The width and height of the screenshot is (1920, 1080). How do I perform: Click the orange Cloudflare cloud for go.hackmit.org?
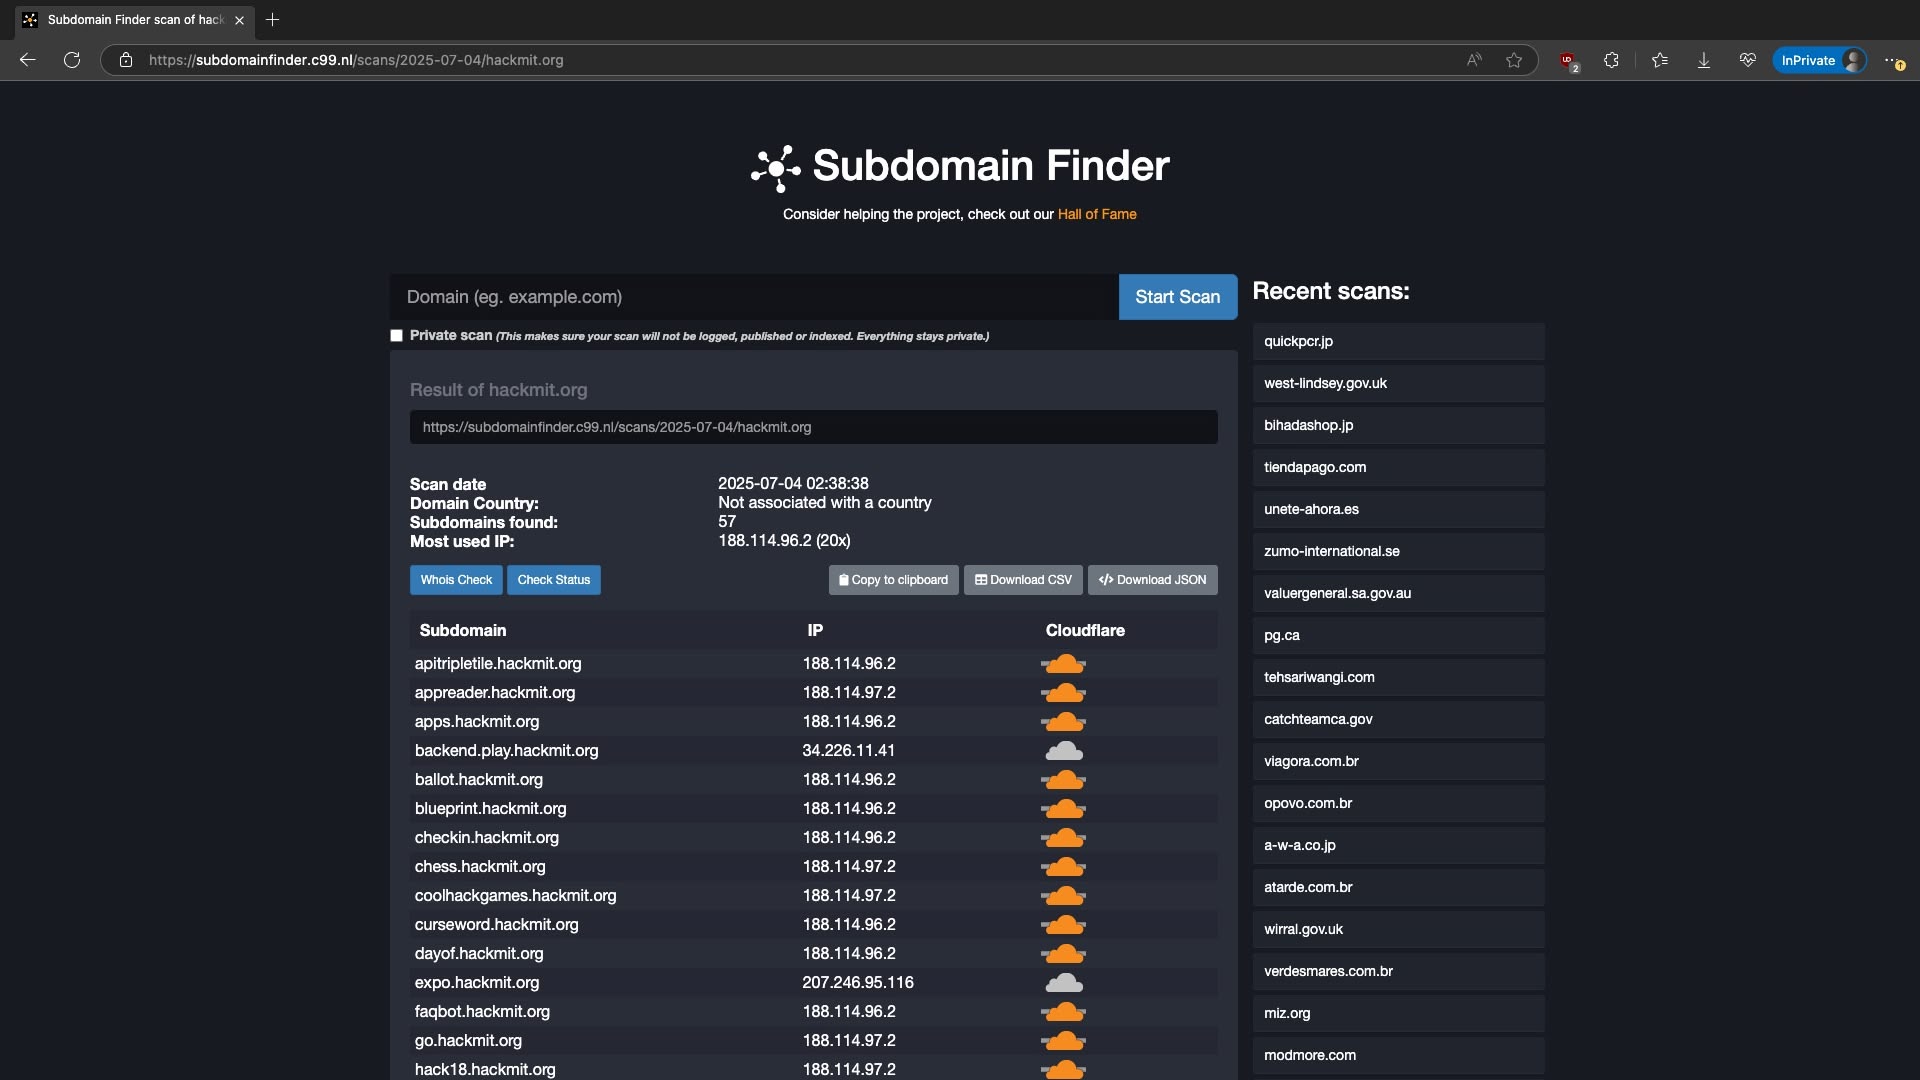pos(1064,1041)
